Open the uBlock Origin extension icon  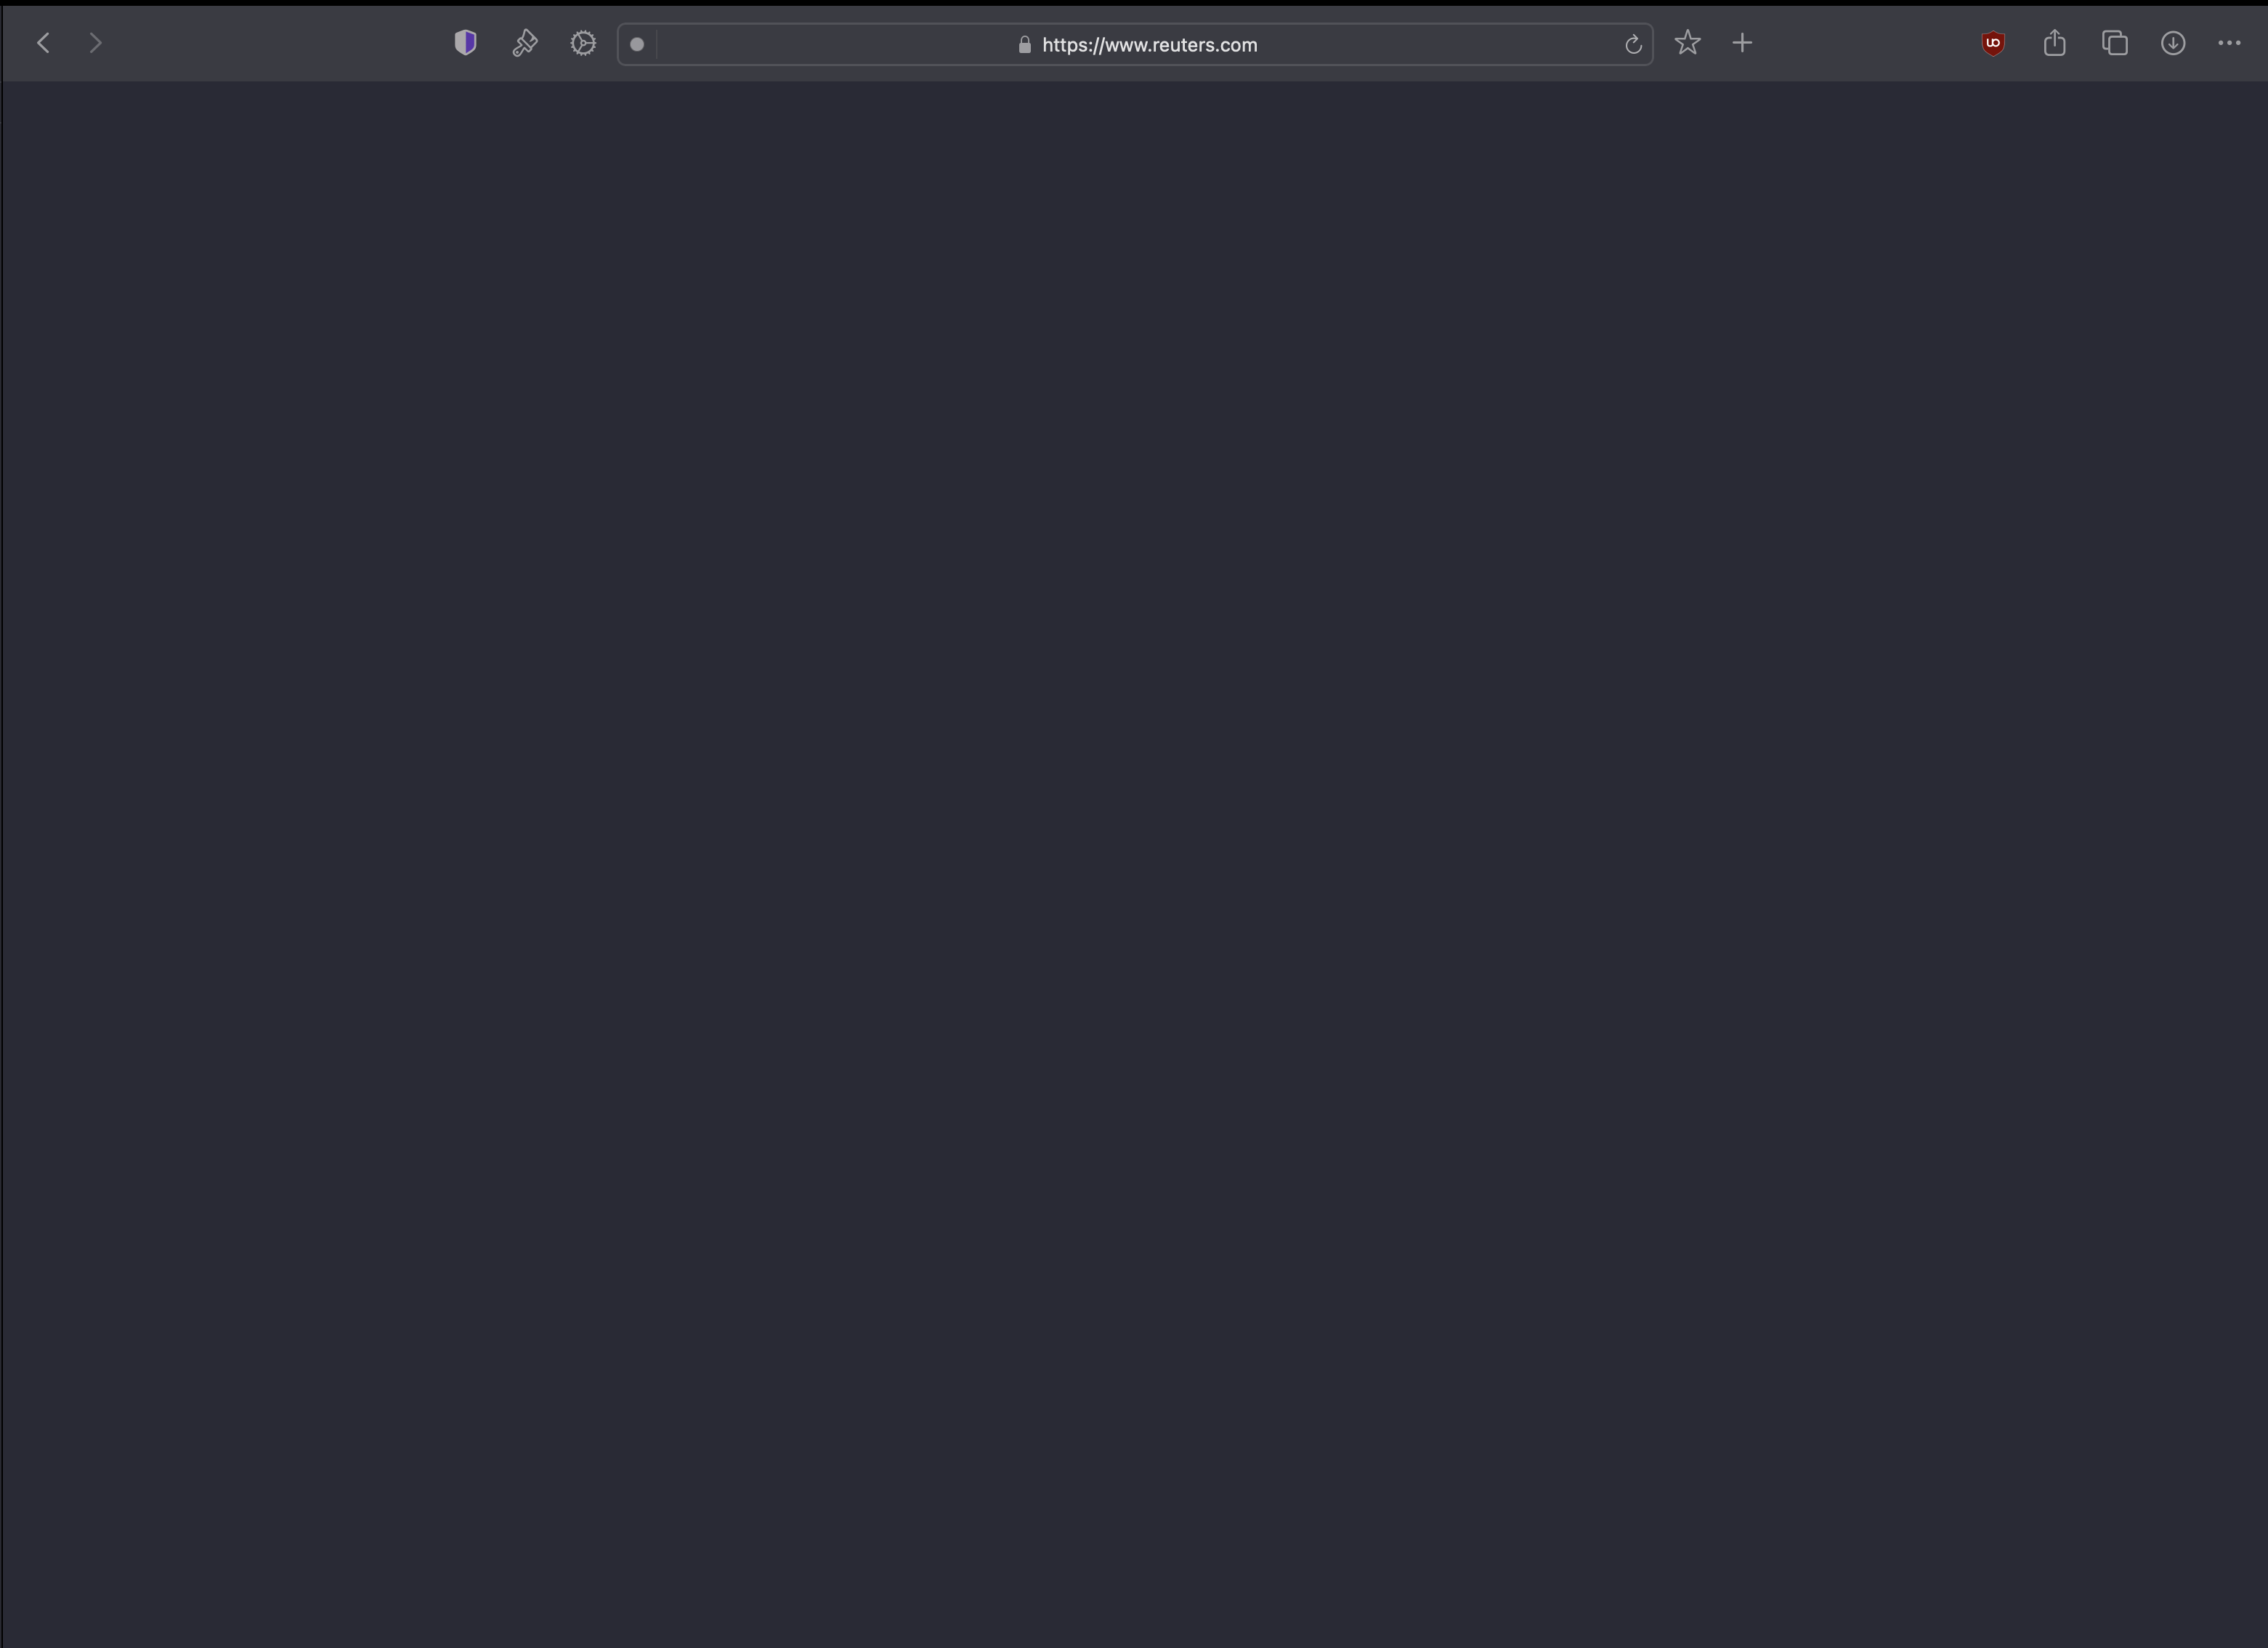(1993, 43)
